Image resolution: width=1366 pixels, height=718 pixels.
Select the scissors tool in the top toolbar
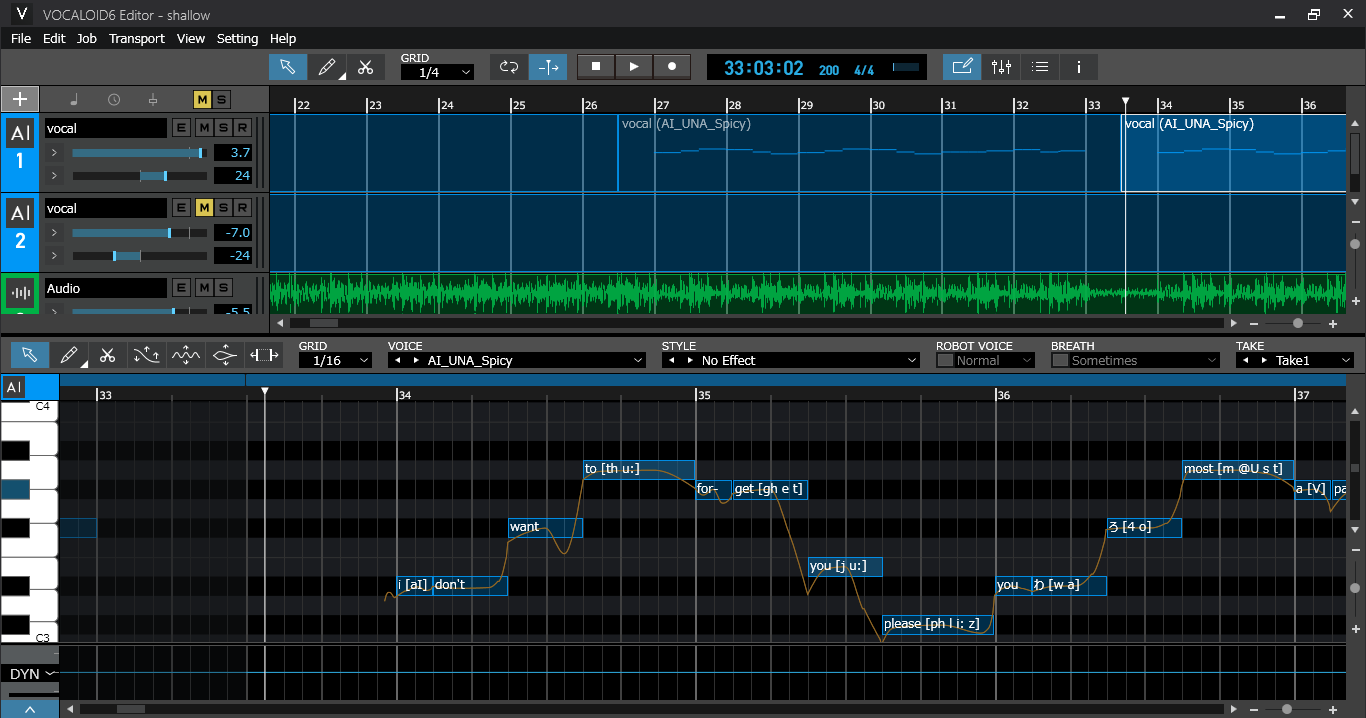[365, 67]
